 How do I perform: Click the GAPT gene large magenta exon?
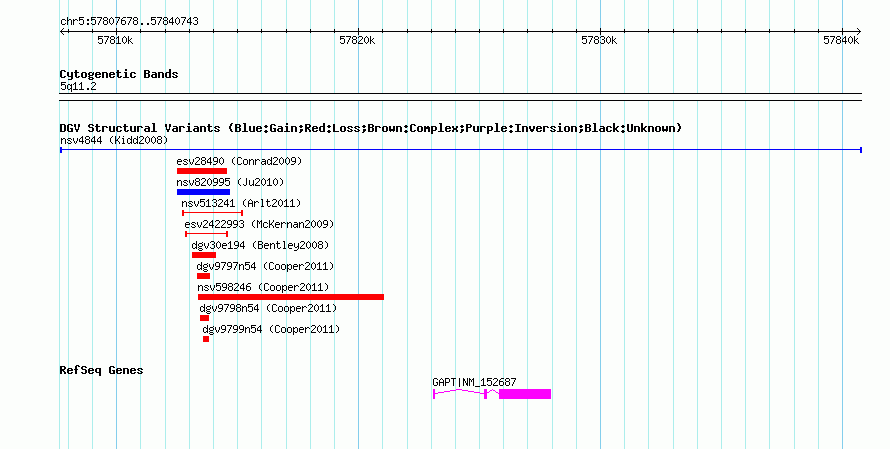click(x=524, y=394)
